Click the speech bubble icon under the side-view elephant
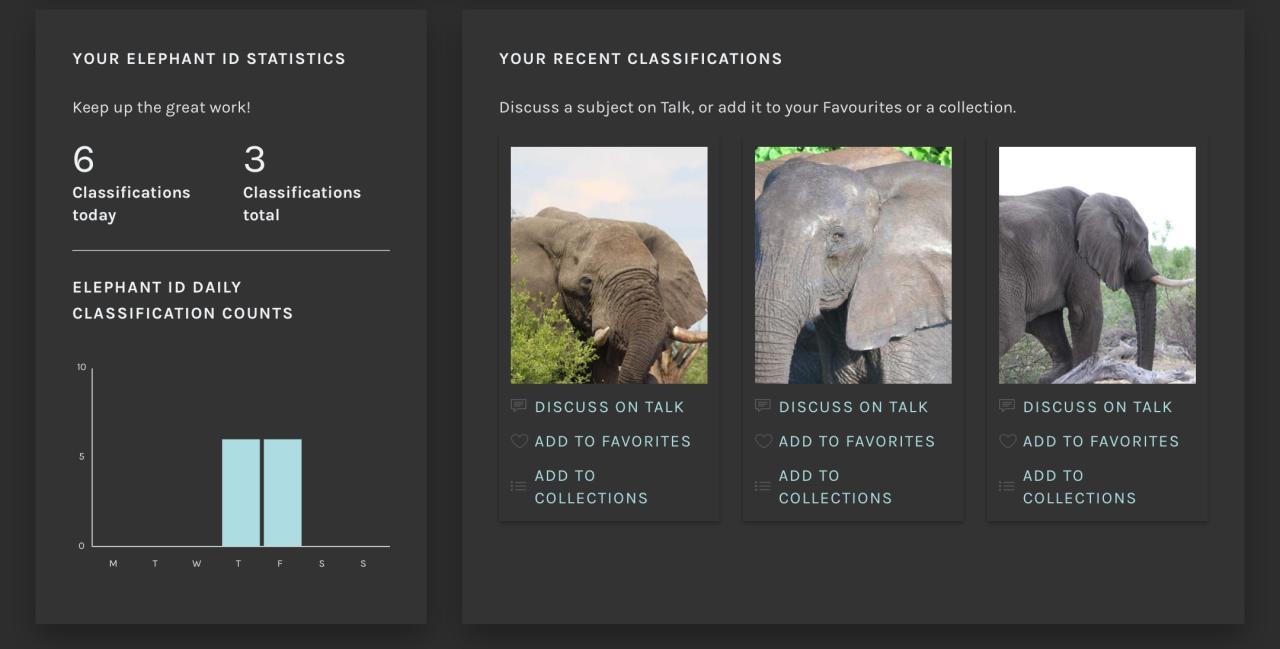This screenshot has width=1280, height=649. click(1006, 406)
